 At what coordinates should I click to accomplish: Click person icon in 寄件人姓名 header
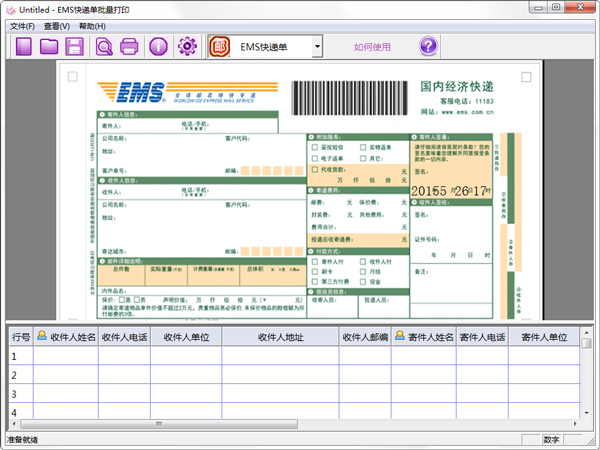tap(400, 336)
